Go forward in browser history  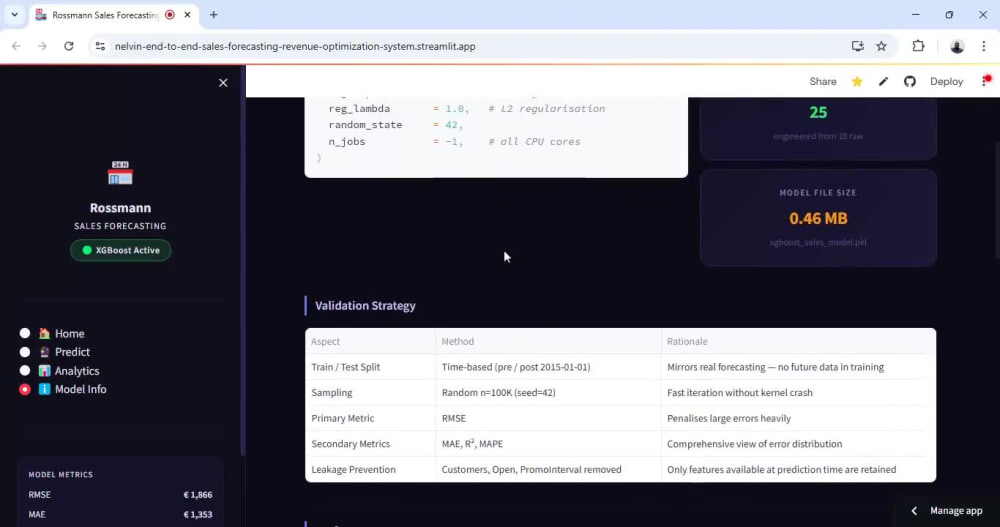(42, 46)
